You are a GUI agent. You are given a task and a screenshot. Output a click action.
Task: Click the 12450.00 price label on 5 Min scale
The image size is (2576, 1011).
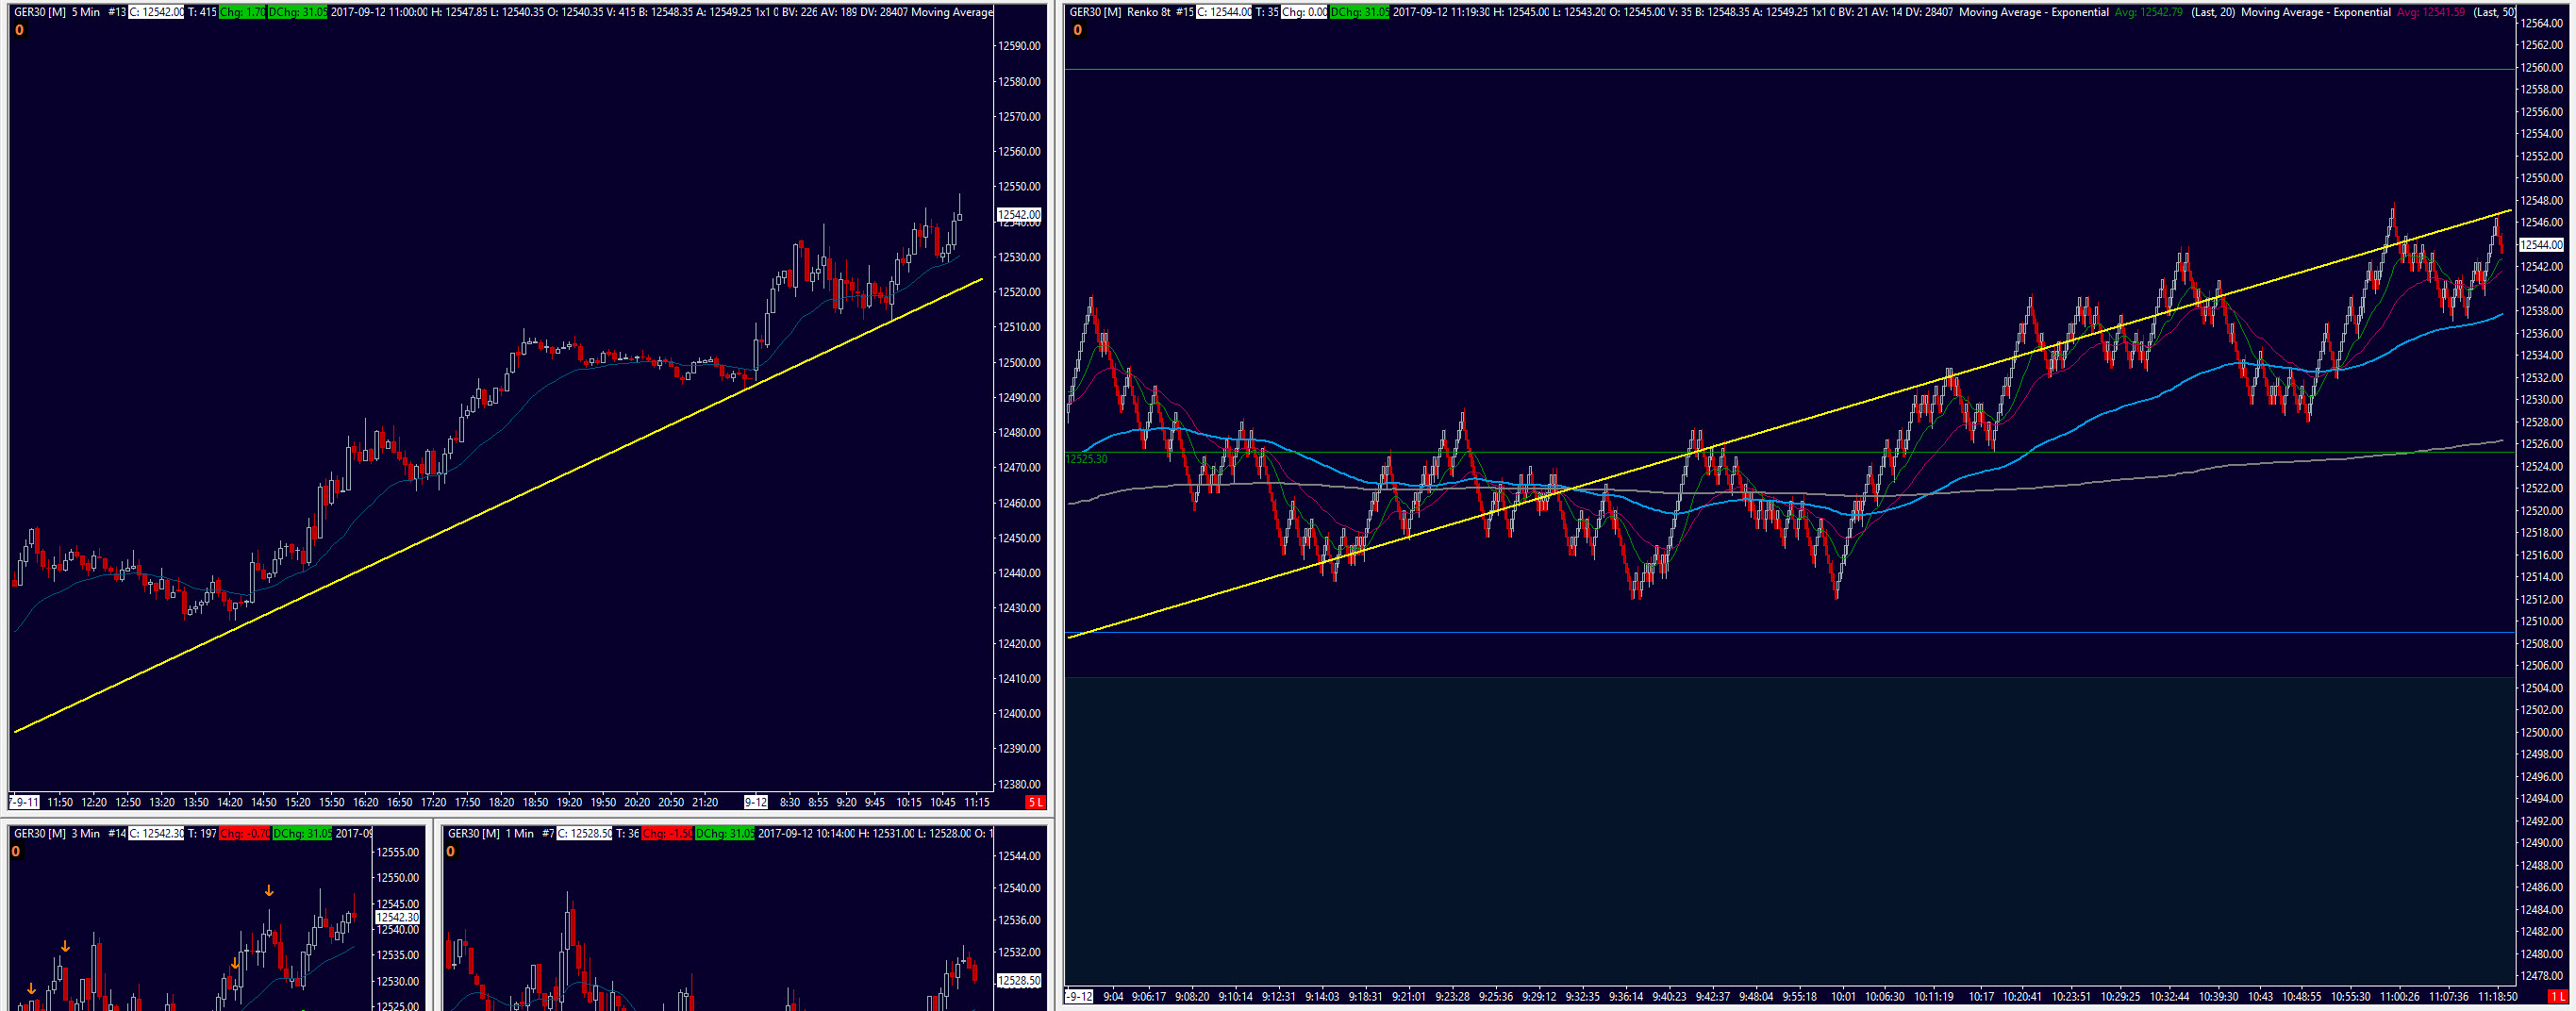pos(1019,538)
